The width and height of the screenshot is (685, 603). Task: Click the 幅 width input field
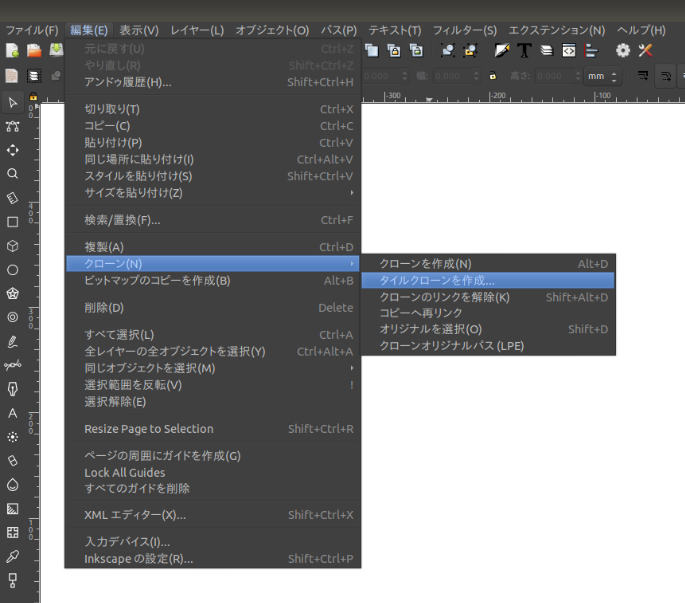453,76
